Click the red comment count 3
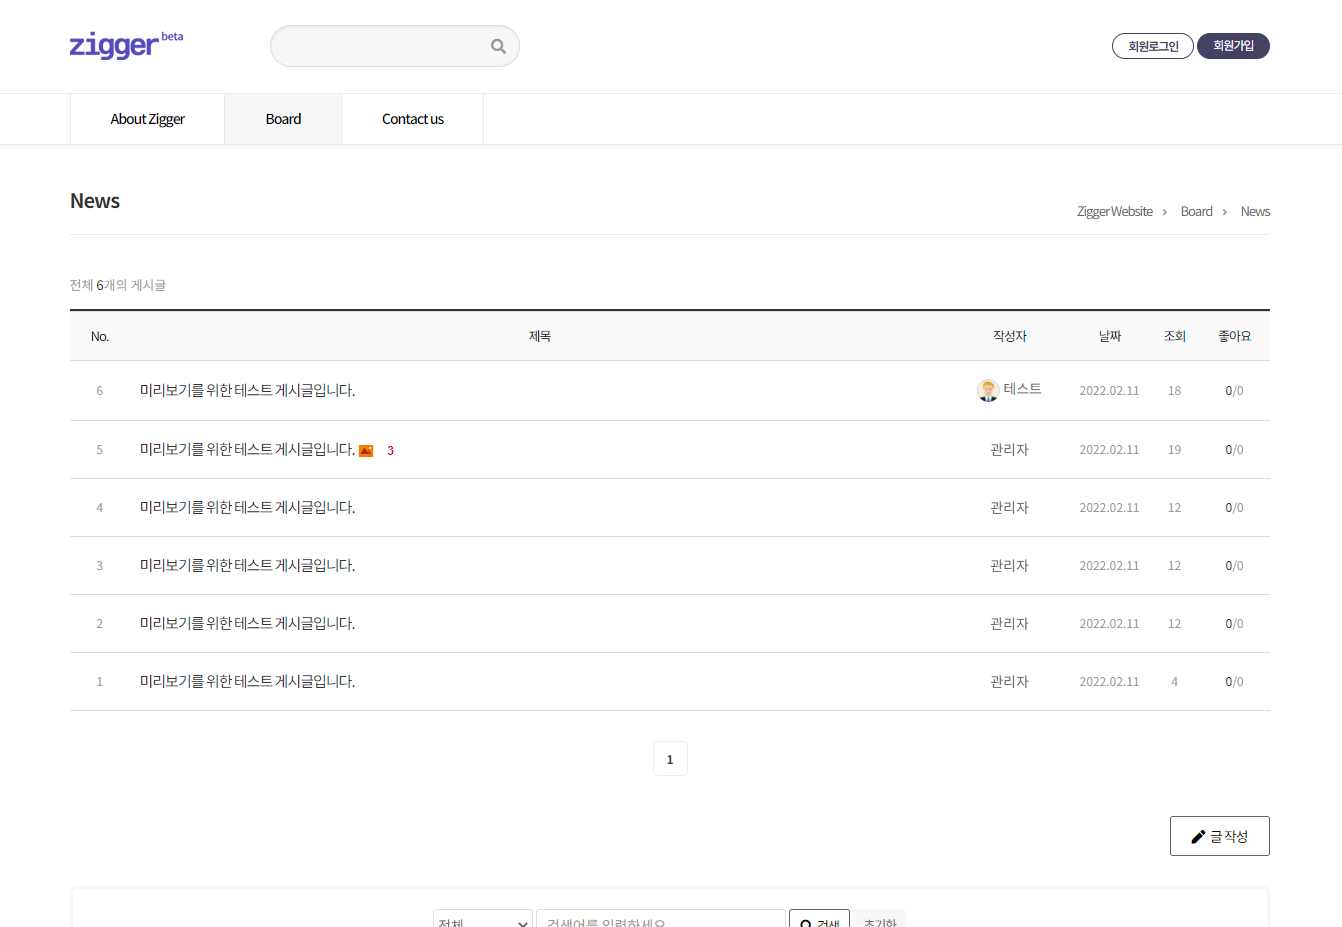1342x927 pixels. tap(390, 451)
